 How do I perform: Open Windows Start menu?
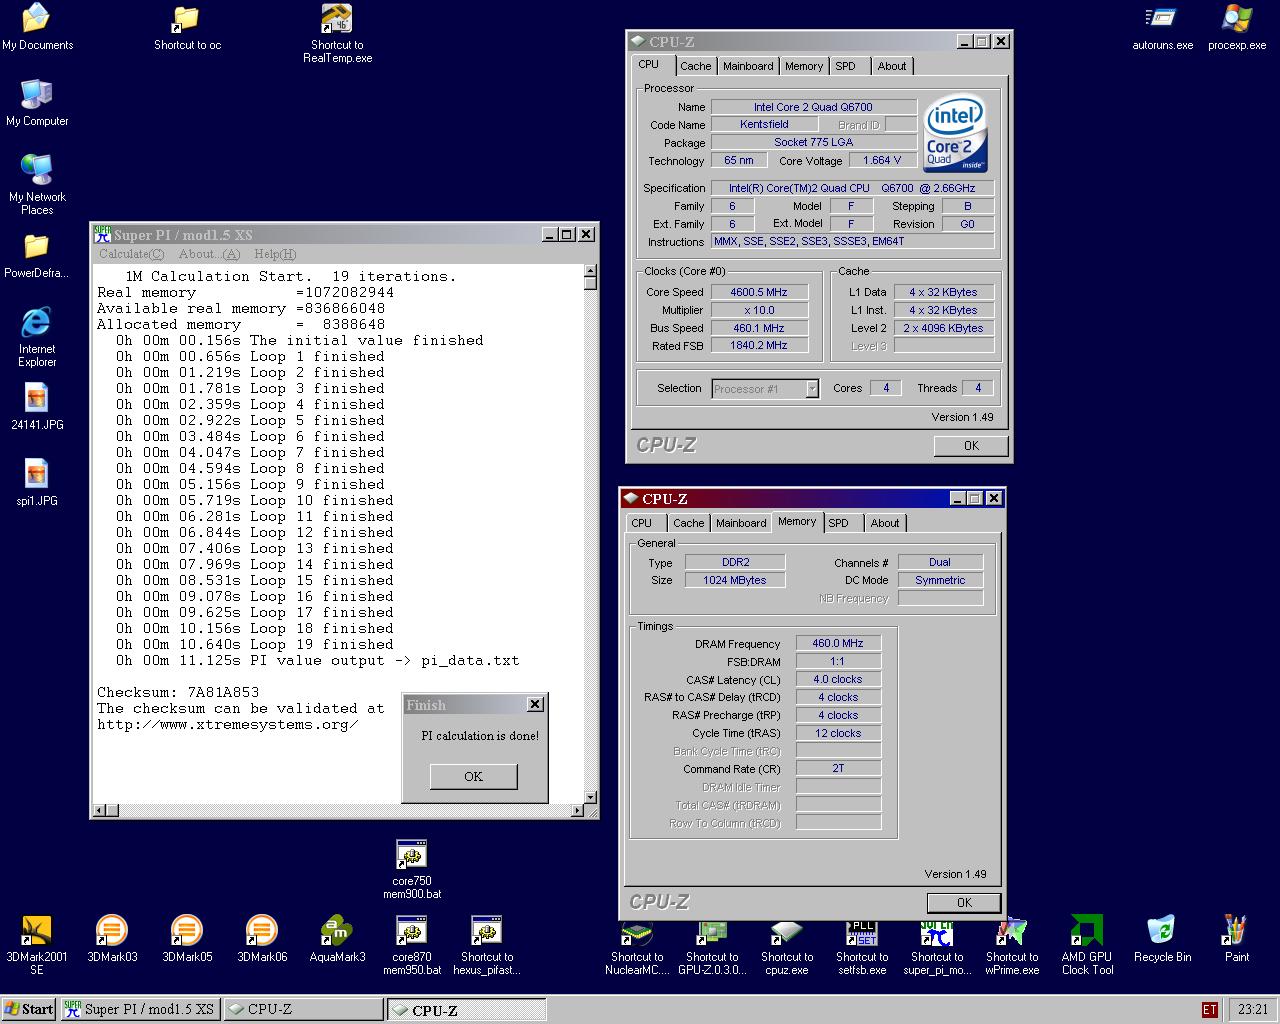click(x=29, y=1009)
